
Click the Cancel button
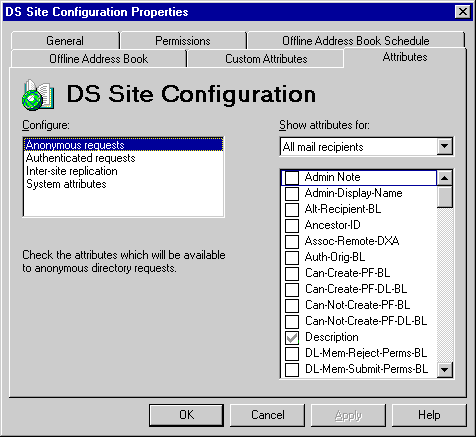coord(268,415)
